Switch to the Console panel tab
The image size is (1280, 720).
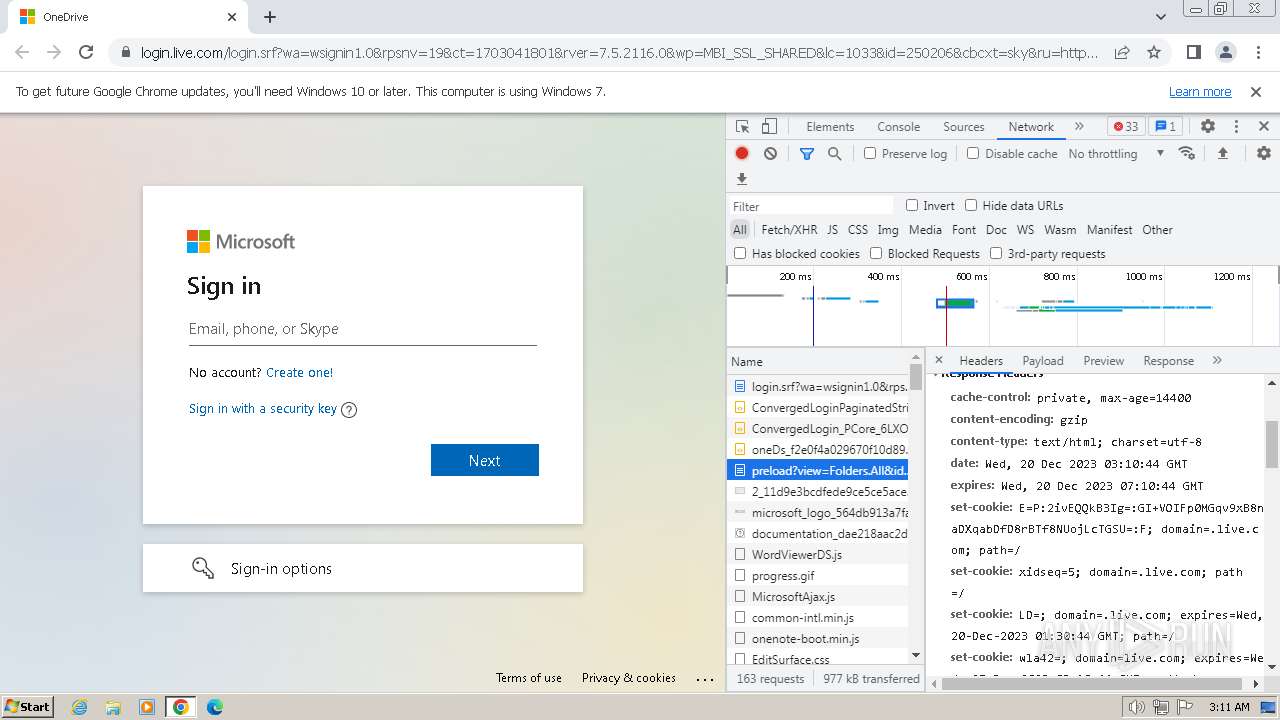point(898,127)
